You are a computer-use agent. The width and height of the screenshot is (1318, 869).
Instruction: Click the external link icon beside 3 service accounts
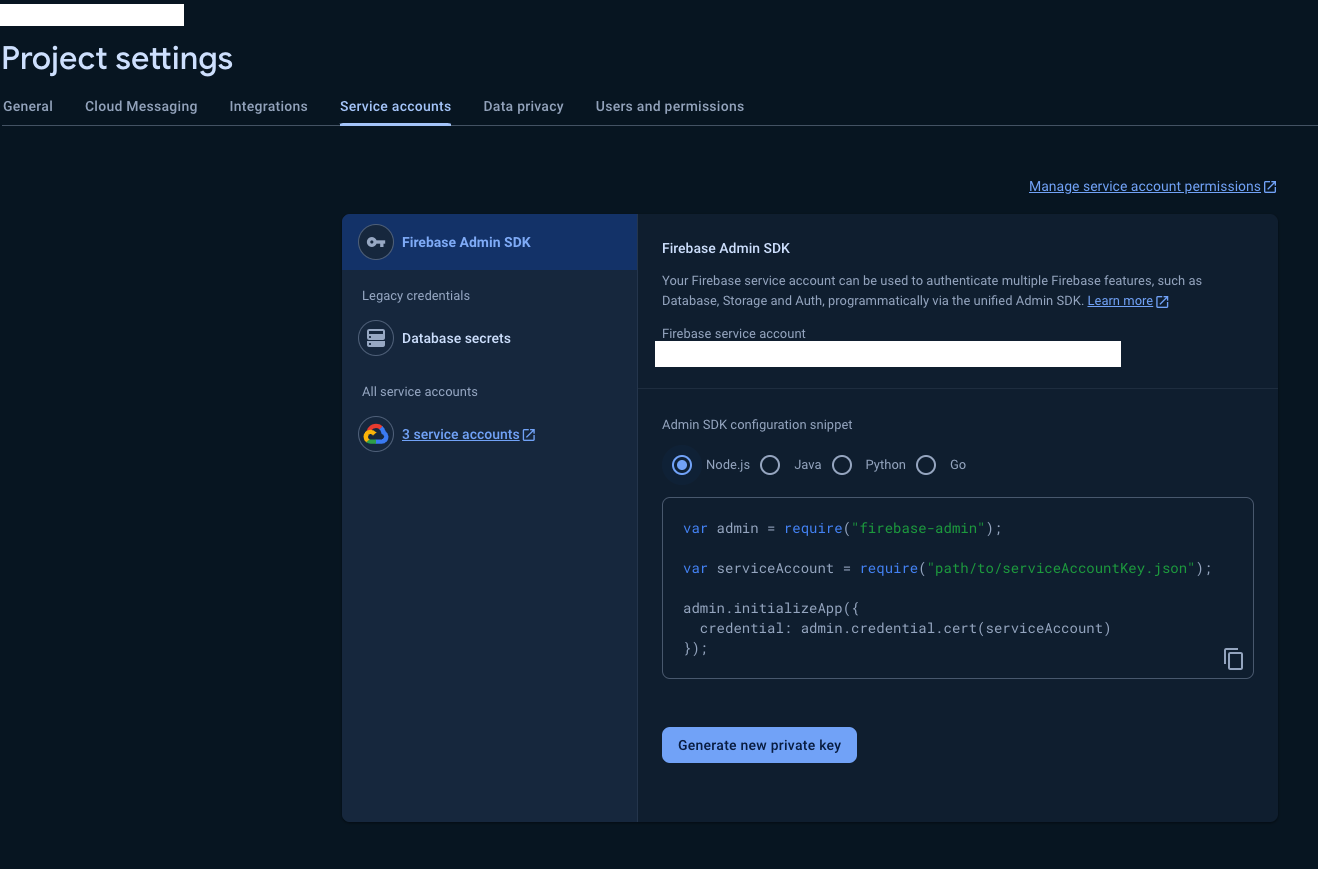pyautogui.click(x=529, y=434)
